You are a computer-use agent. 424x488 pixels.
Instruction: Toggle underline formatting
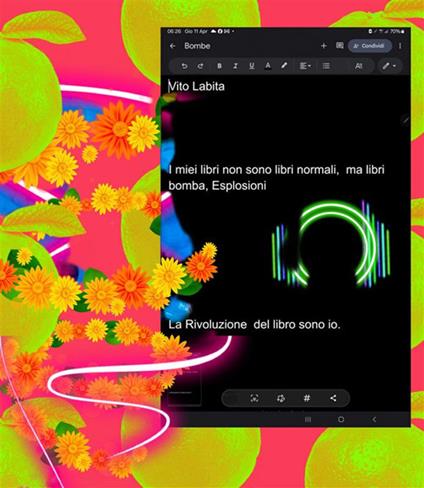click(x=252, y=66)
